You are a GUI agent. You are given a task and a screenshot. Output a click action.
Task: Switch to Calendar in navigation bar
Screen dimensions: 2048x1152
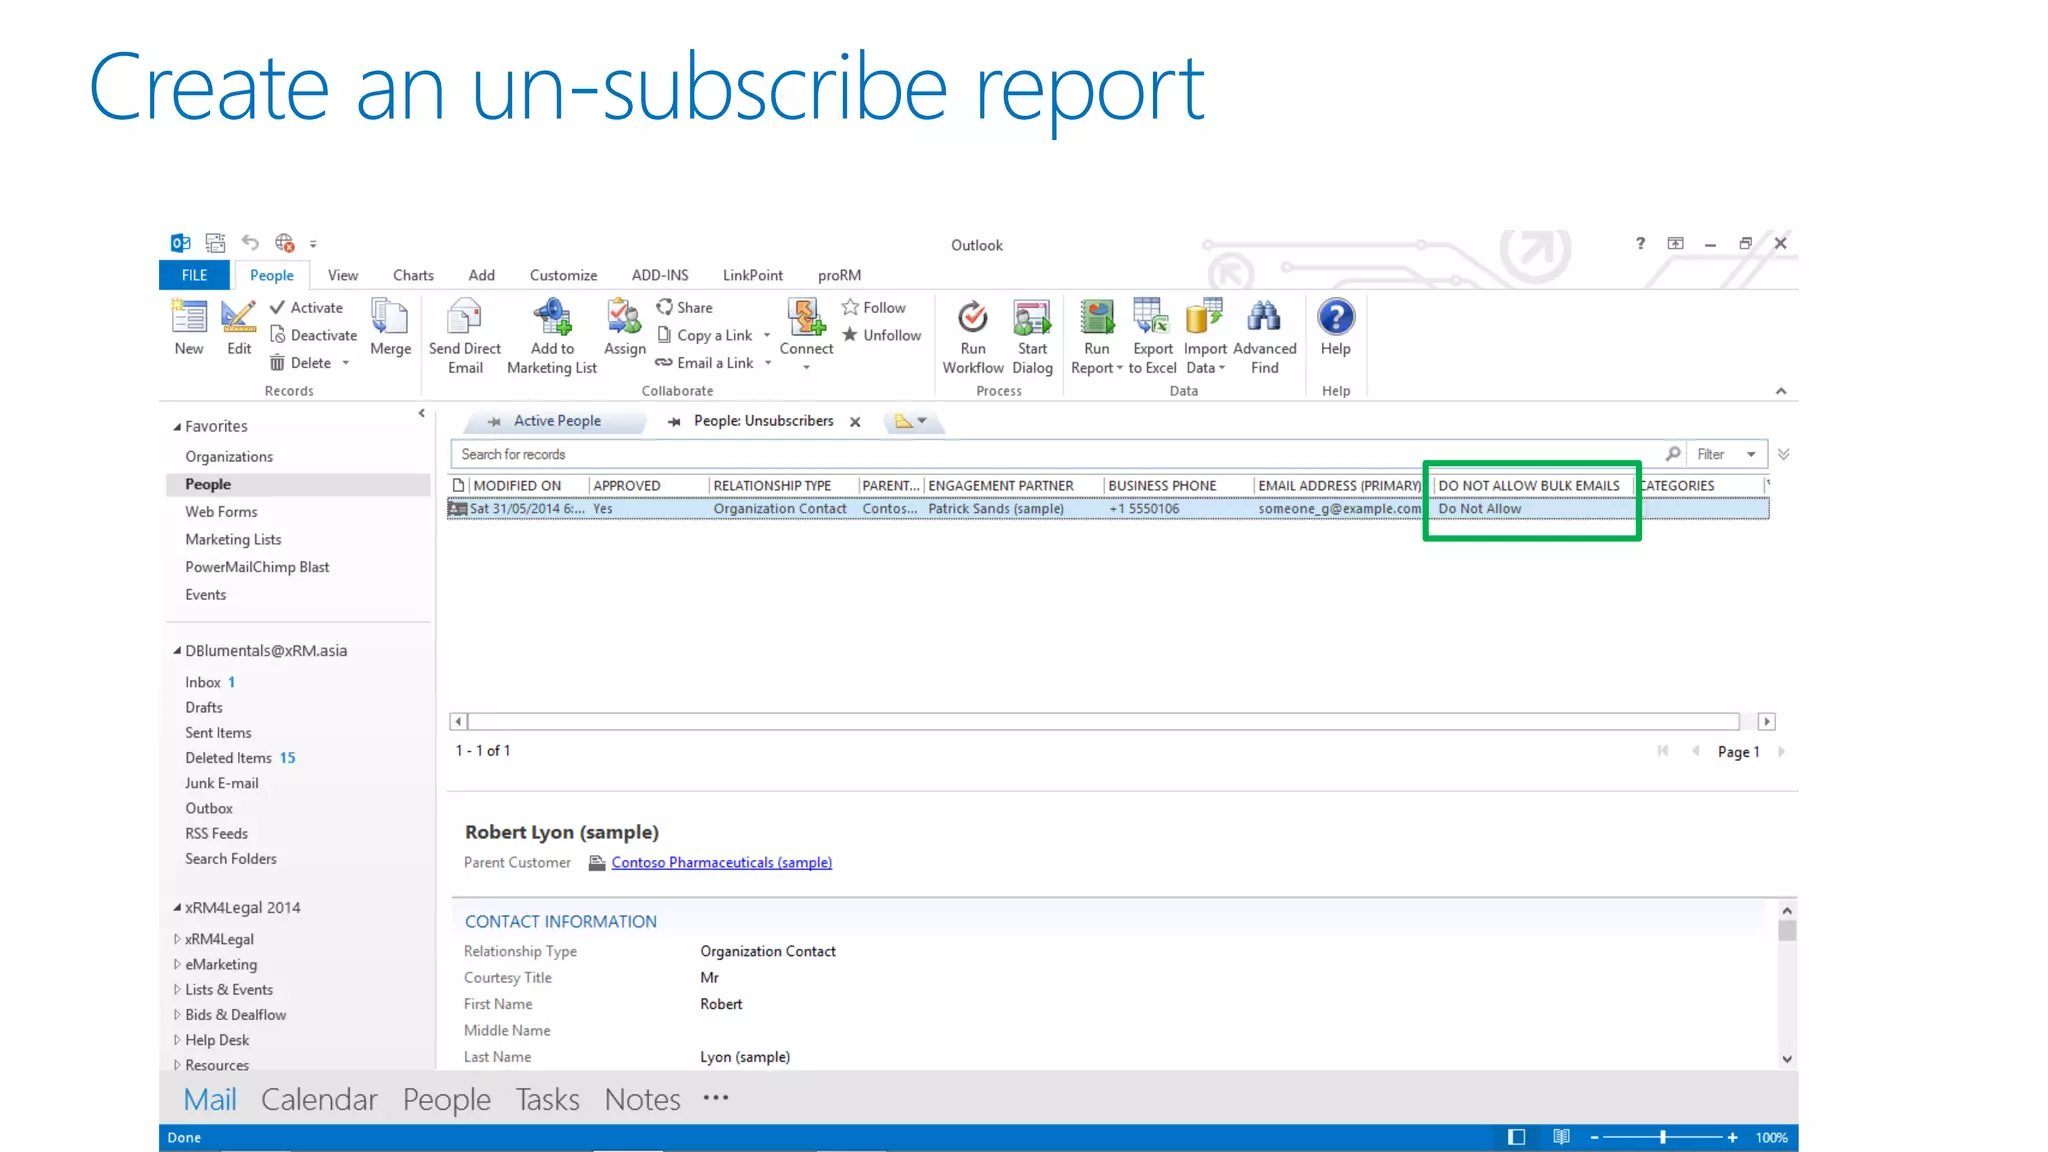pyautogui.click(x=319, y=1099)
